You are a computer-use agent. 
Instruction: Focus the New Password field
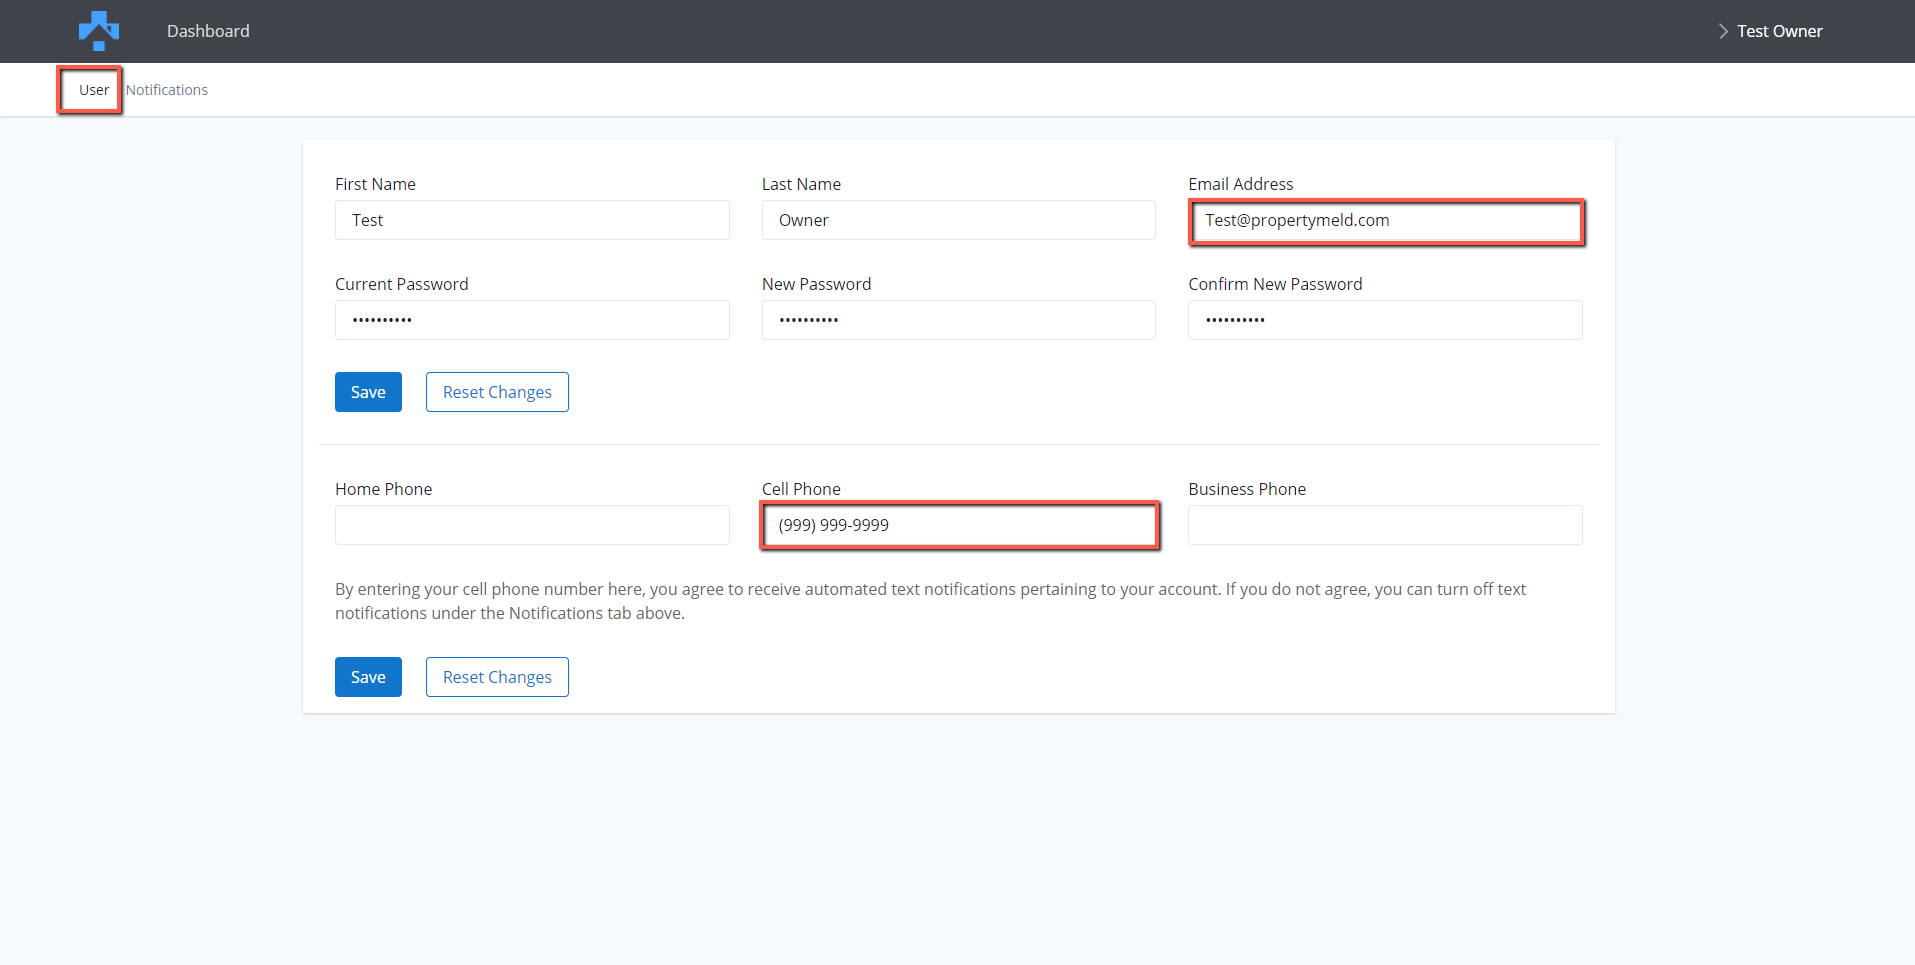(958, 320)
